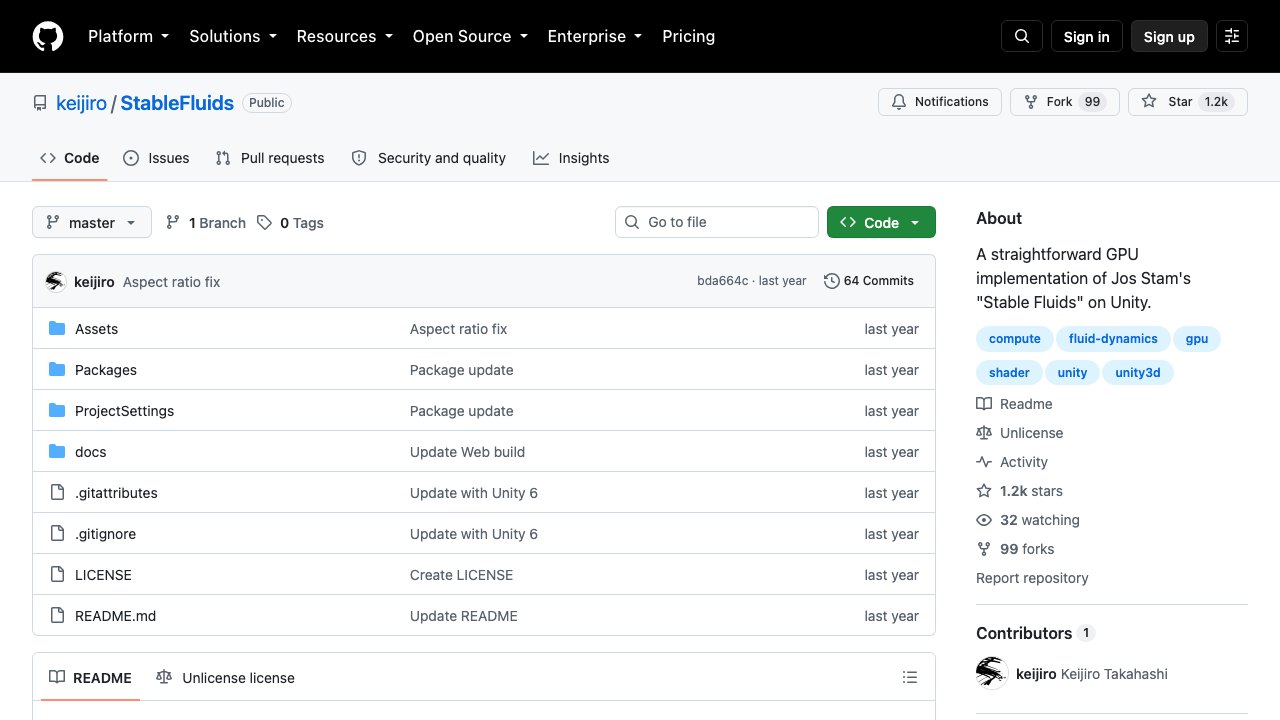Open the Insights tab
Image resolution: width=1280 pixels, height=720 pixels.
(x=571, y=158)
